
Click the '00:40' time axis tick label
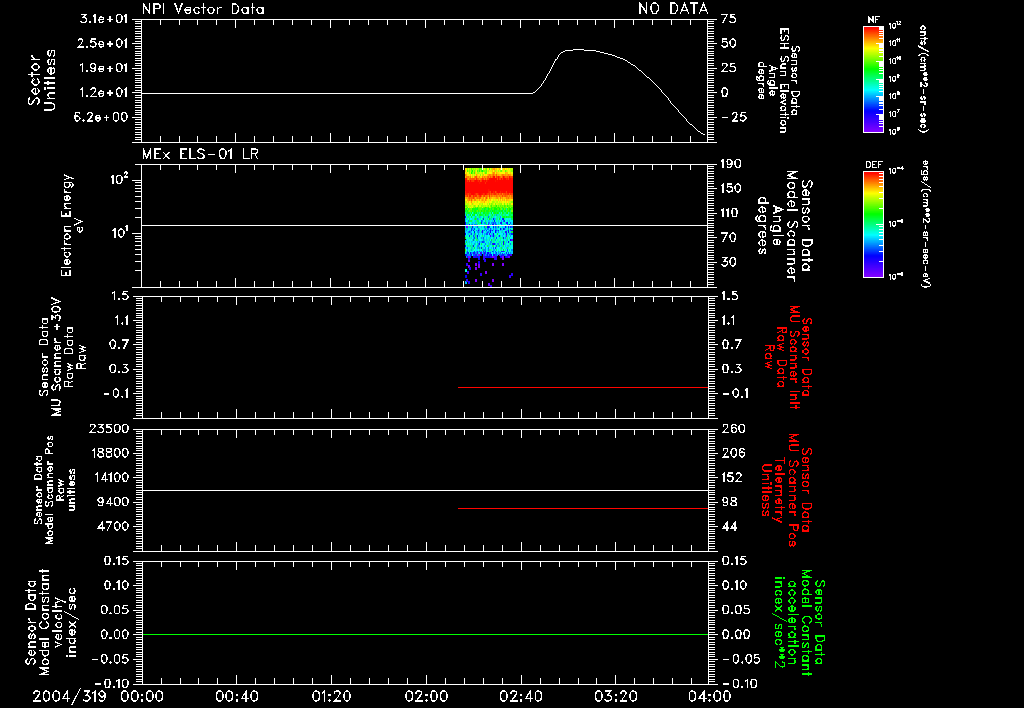click(236, 696)
